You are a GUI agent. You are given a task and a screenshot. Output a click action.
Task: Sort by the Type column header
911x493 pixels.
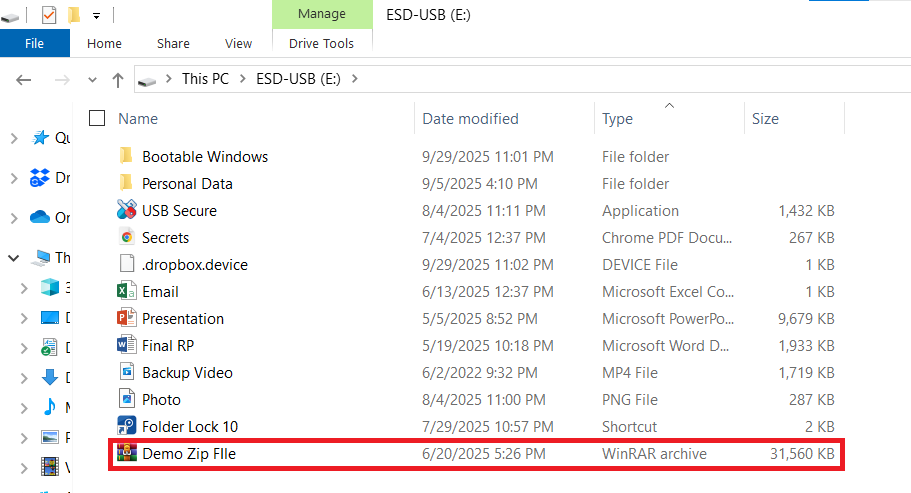pos(617,119)
